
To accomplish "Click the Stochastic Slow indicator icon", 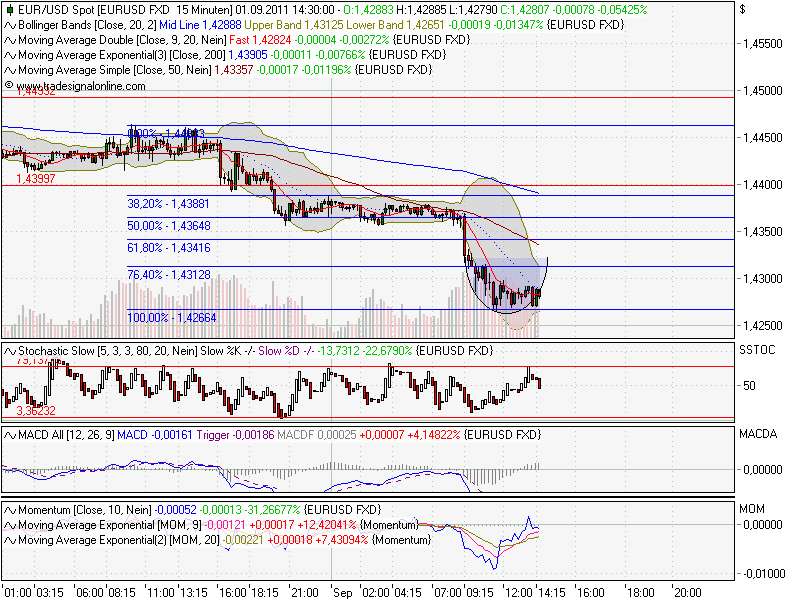I will coord(8,351).
